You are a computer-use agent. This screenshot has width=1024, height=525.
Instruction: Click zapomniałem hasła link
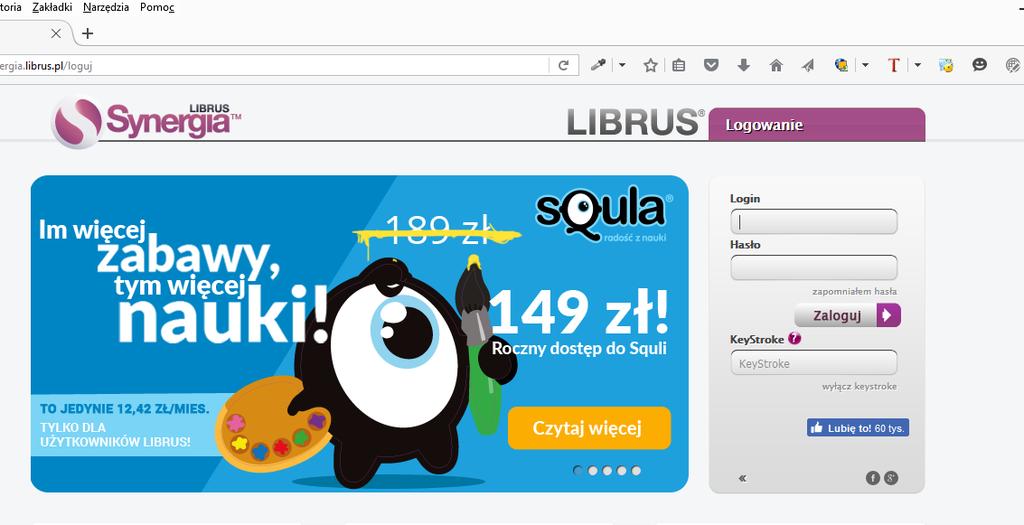854,292
